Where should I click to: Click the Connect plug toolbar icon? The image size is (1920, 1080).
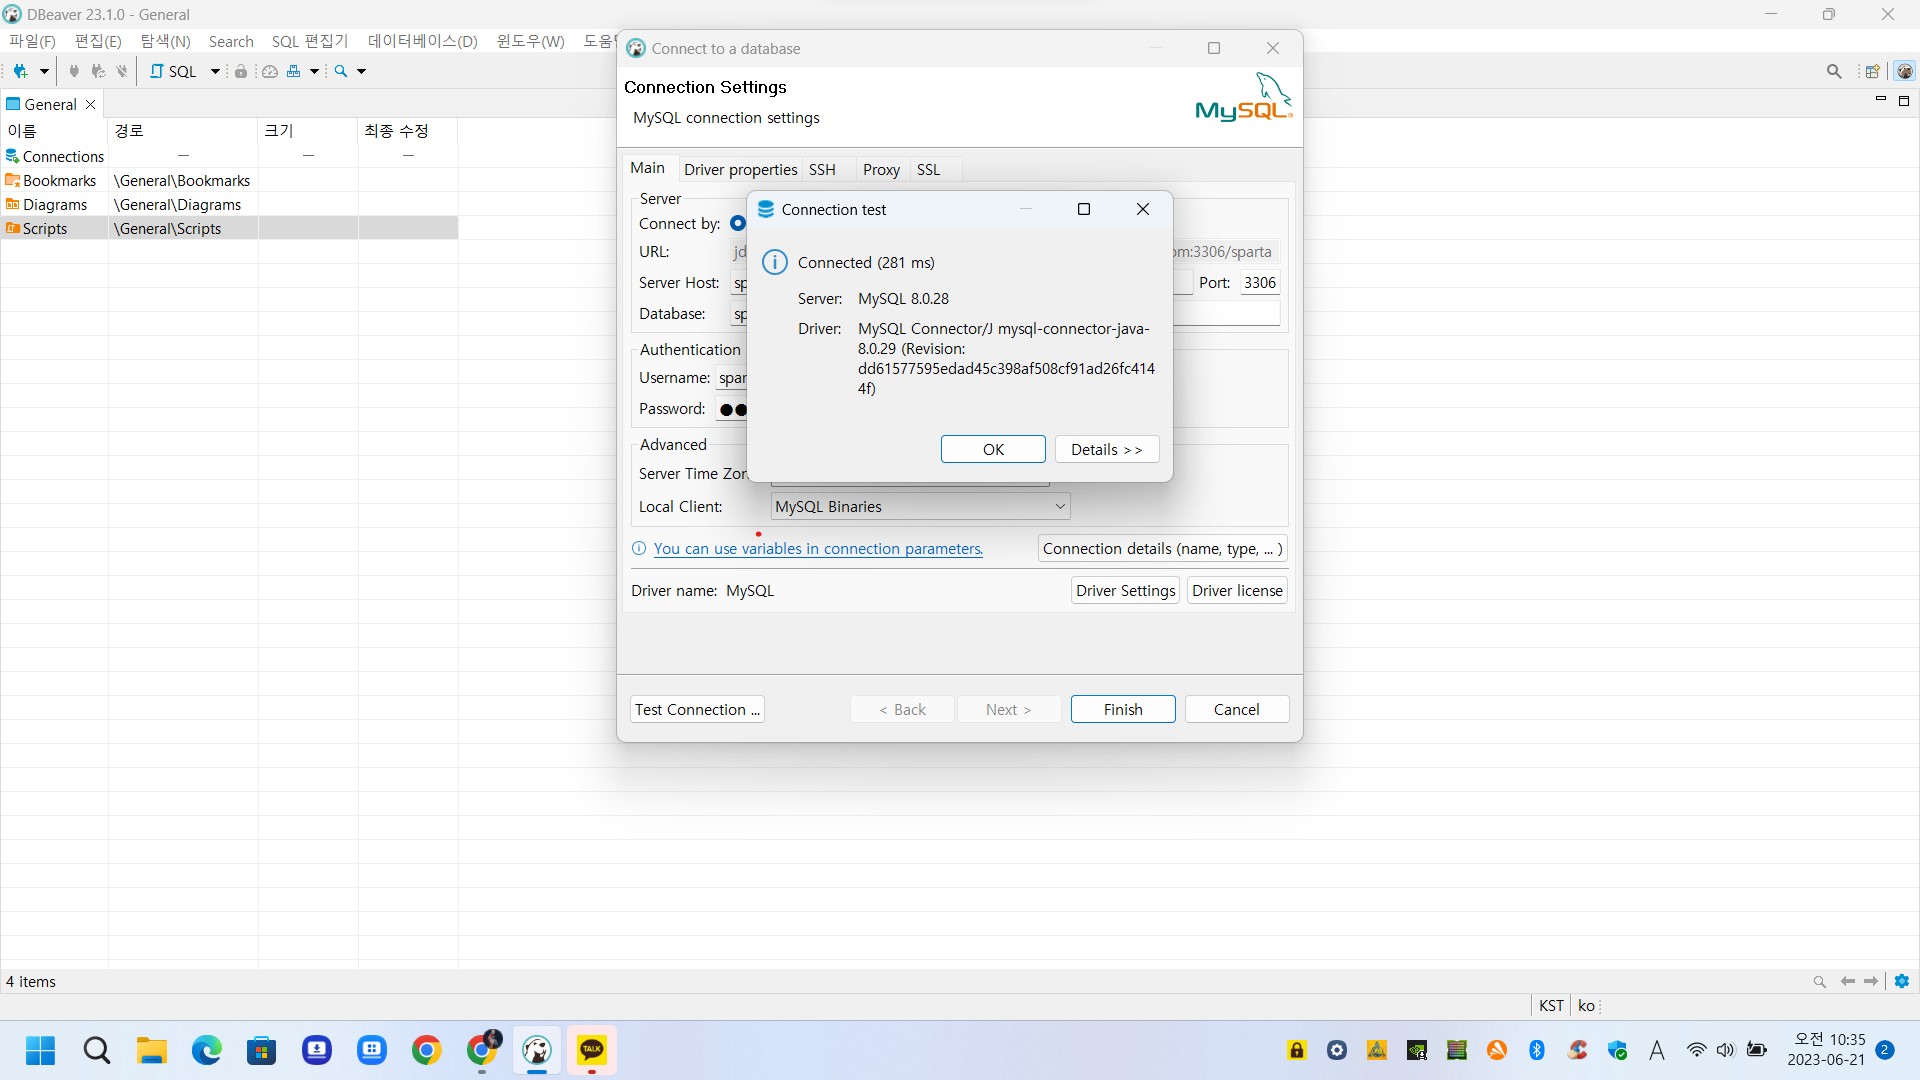click(73, 71)
